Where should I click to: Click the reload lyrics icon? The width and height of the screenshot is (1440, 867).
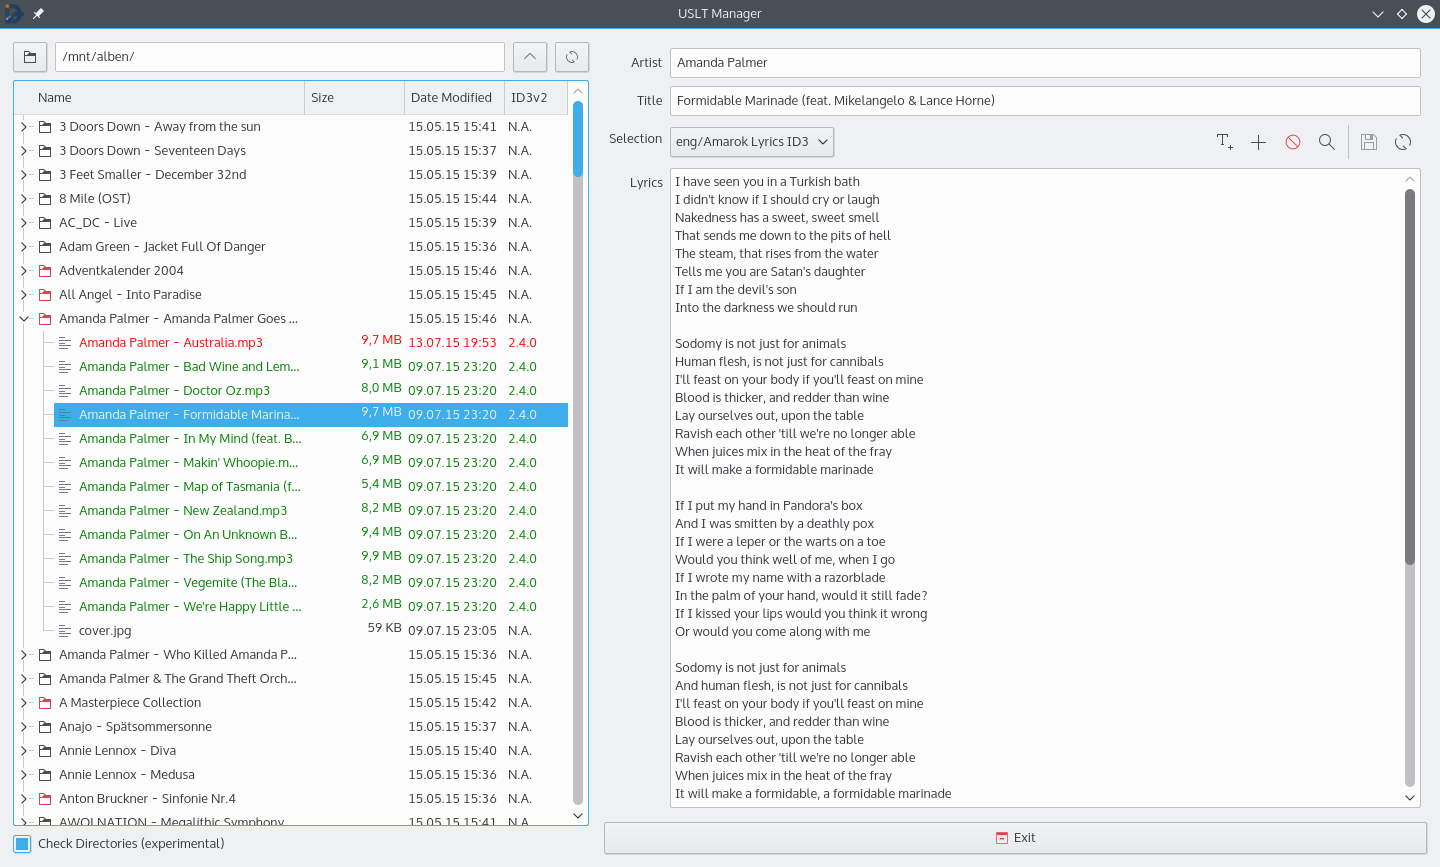pyautogui.click(x=1403, y=142)
